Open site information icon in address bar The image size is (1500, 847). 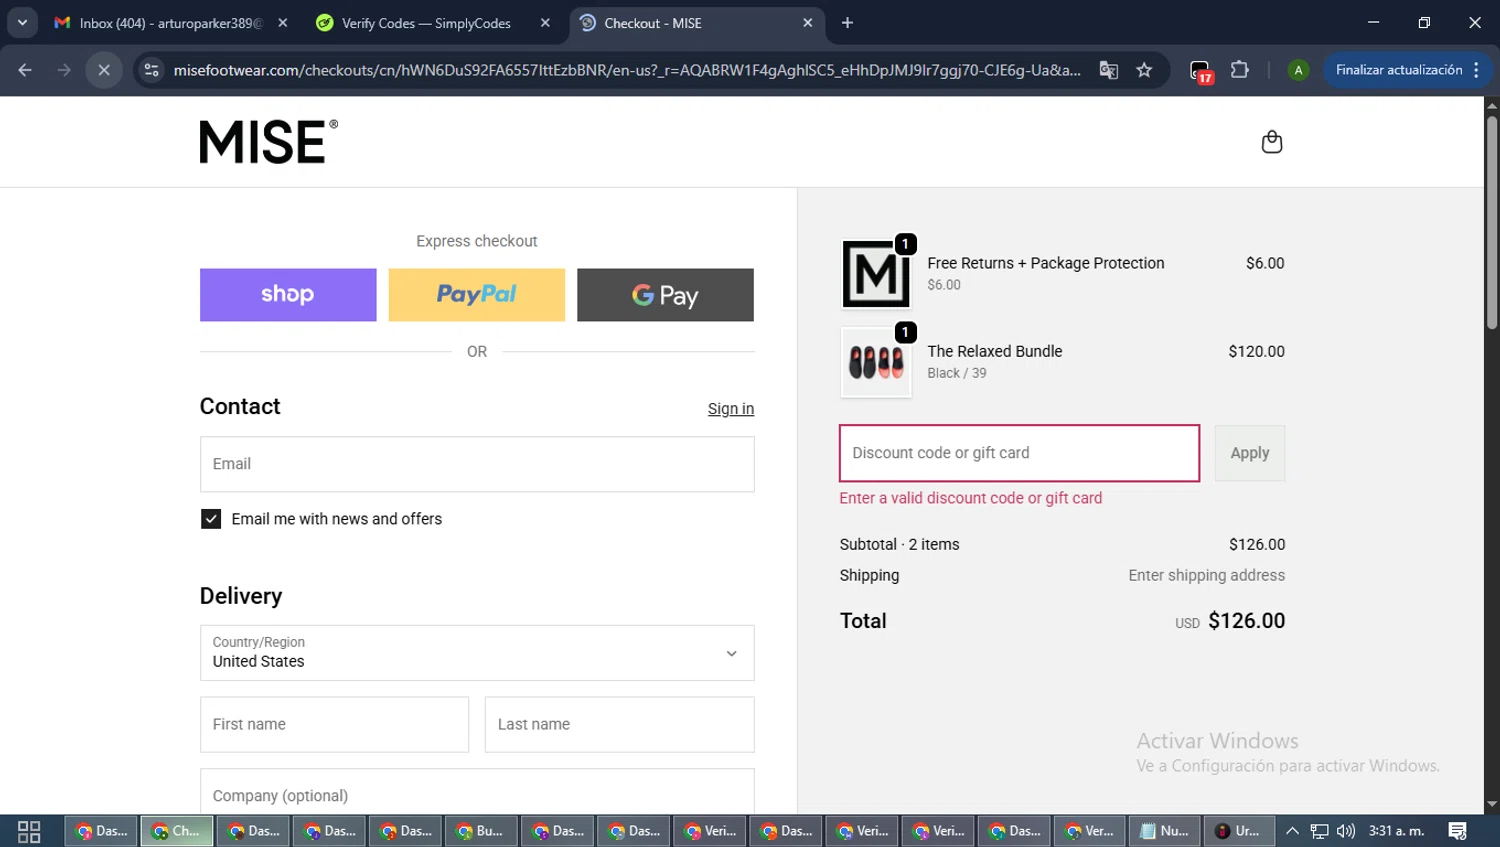tap(151, 70)
